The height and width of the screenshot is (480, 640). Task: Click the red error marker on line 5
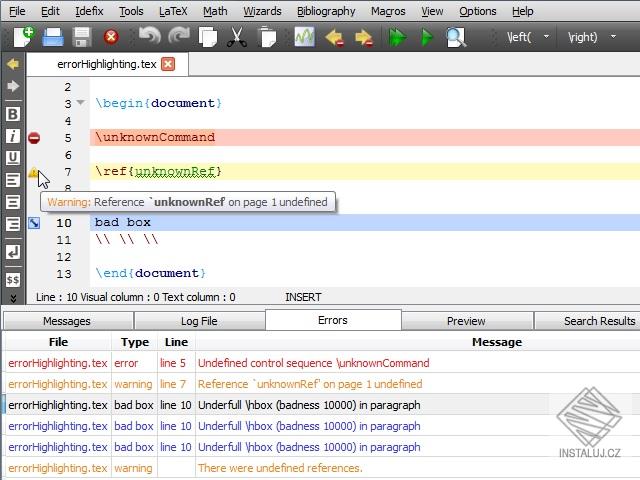click(x=34, y=138)
